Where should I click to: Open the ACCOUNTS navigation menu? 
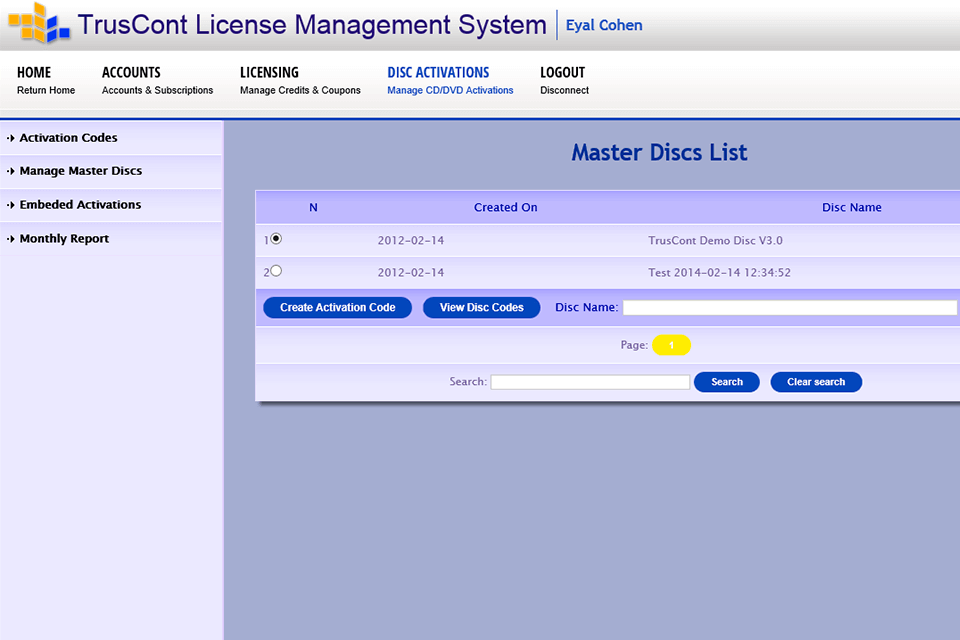point(131,72)
